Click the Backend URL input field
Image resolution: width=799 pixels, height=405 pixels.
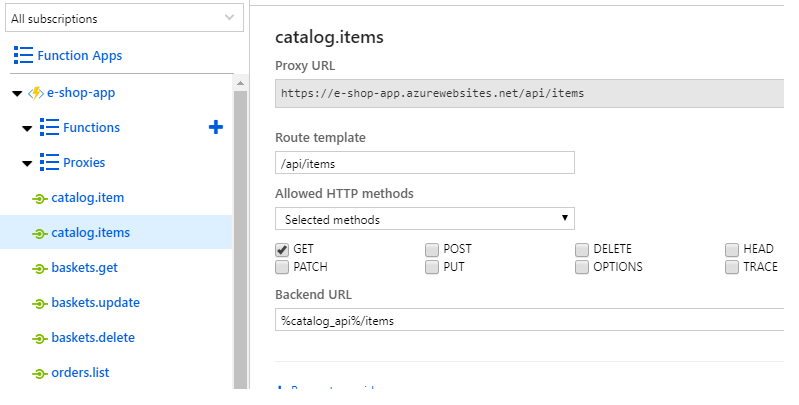(x=530, y=320)
